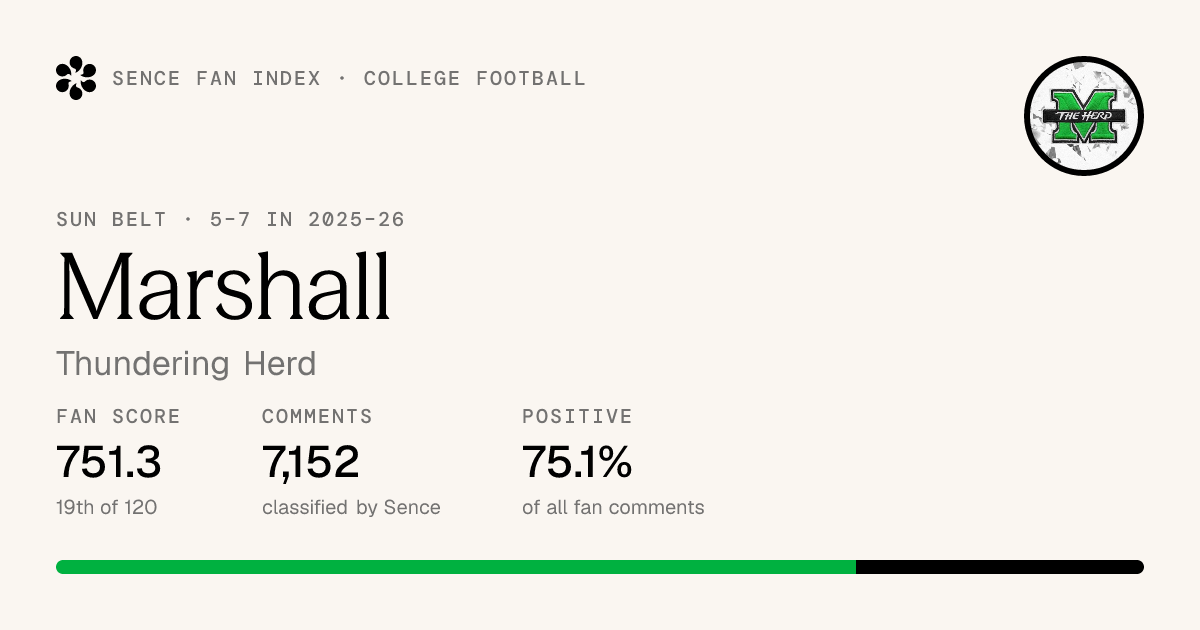Click the 751.3 fan score value
This screenshot has height=630, width=1200.
pos(109,462)
